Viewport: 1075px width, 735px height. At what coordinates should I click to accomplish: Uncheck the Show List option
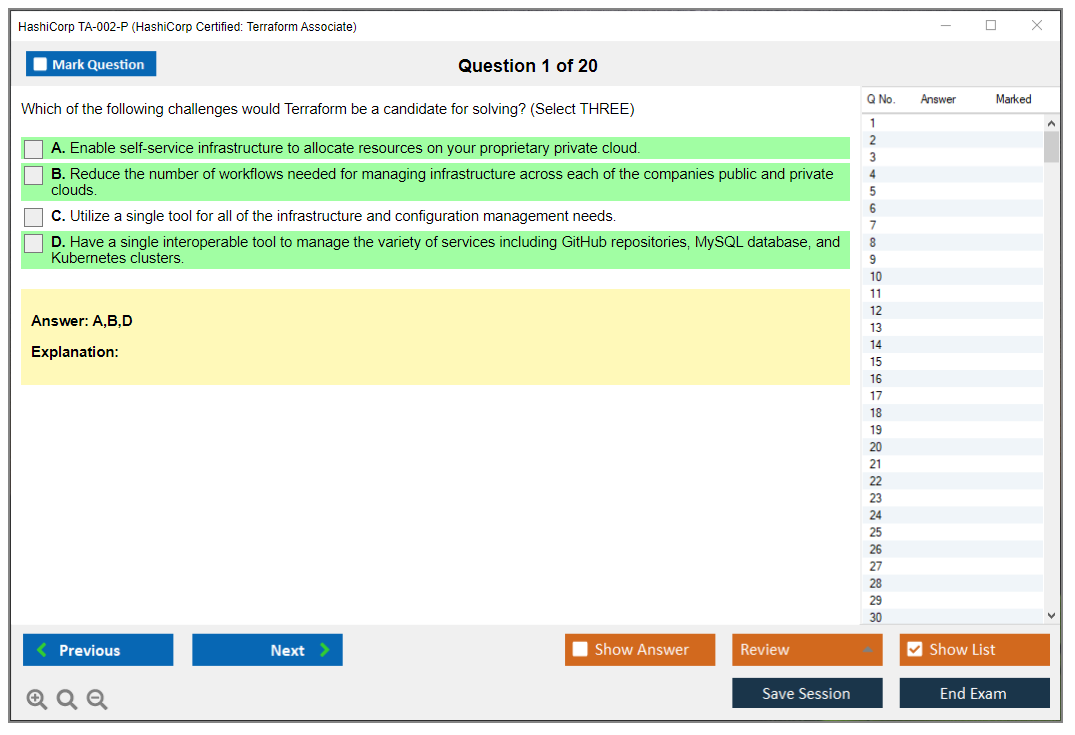[x=914, y=650]
